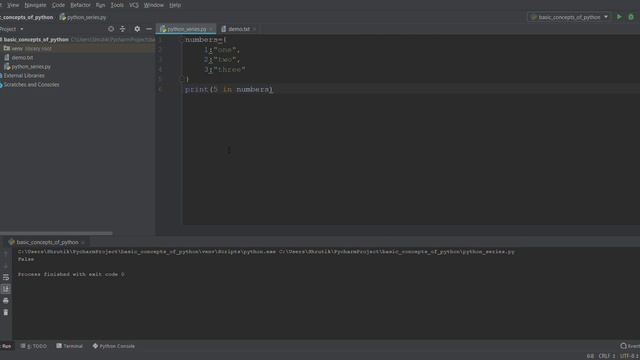The width and height of the screenshot is (640, 360).
Task: Change UTF-8 file encoding in status bar
Action: pyautogui.click(x=629, y=356)
